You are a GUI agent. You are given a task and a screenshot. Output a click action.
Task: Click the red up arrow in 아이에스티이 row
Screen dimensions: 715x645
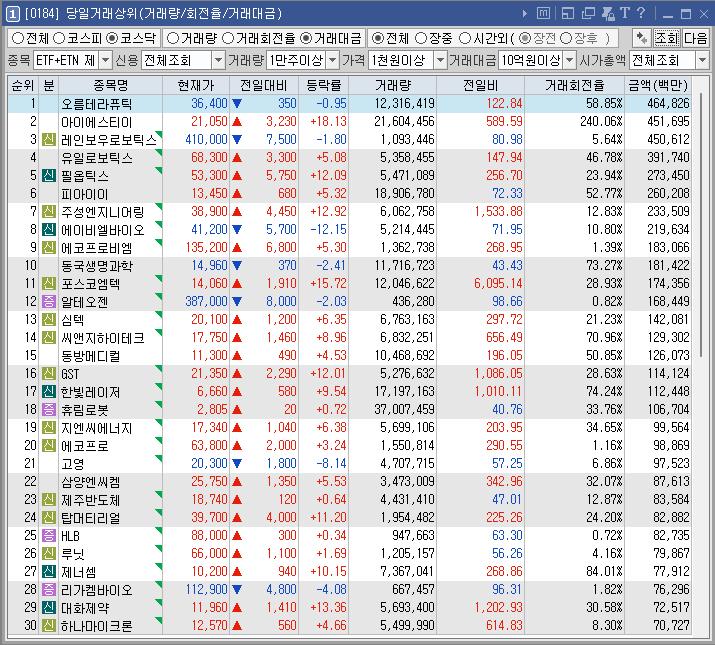(x=237, y=121)
